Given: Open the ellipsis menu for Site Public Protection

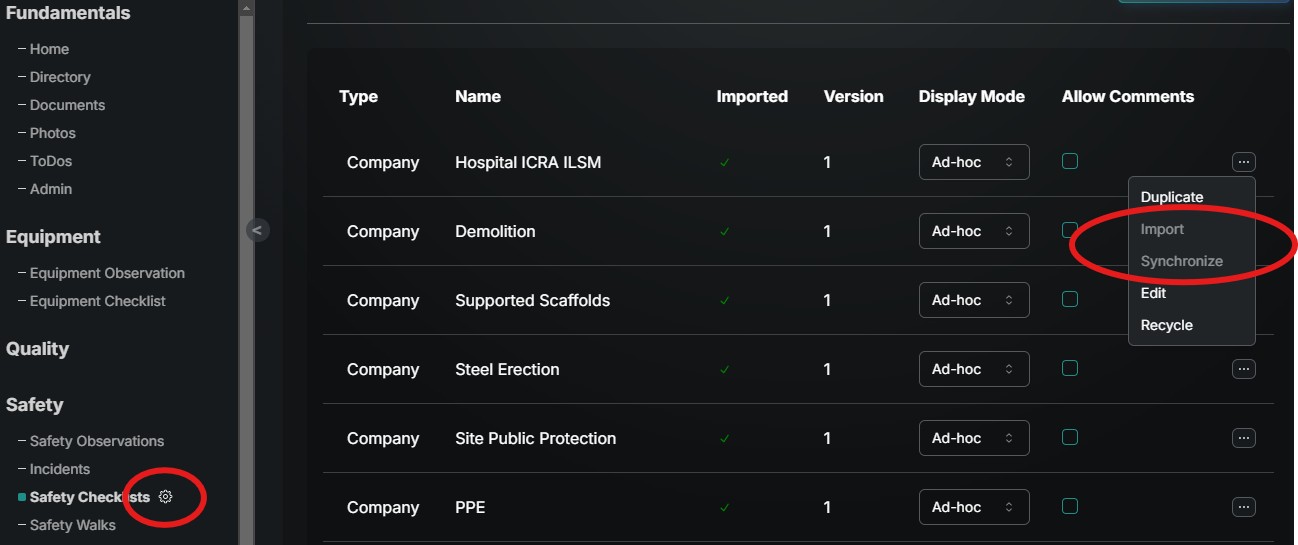Looking at the screenshot, I should (x=1243, y=438).
